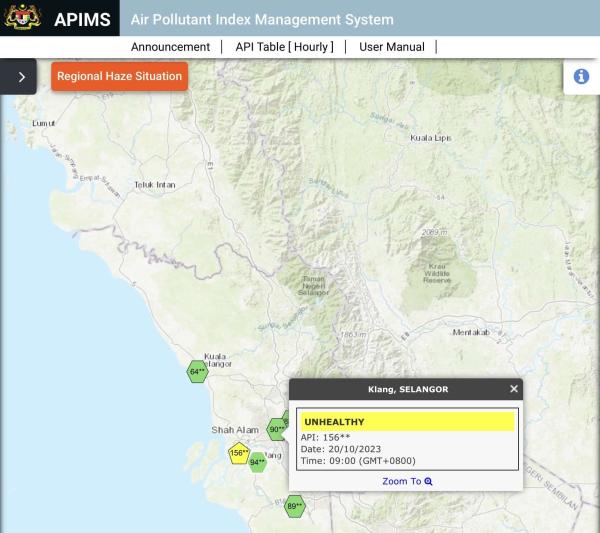The width and height of the screenshot is (600, 533).
Task: Click the green 89 API station marker
Action: [294, 507]
